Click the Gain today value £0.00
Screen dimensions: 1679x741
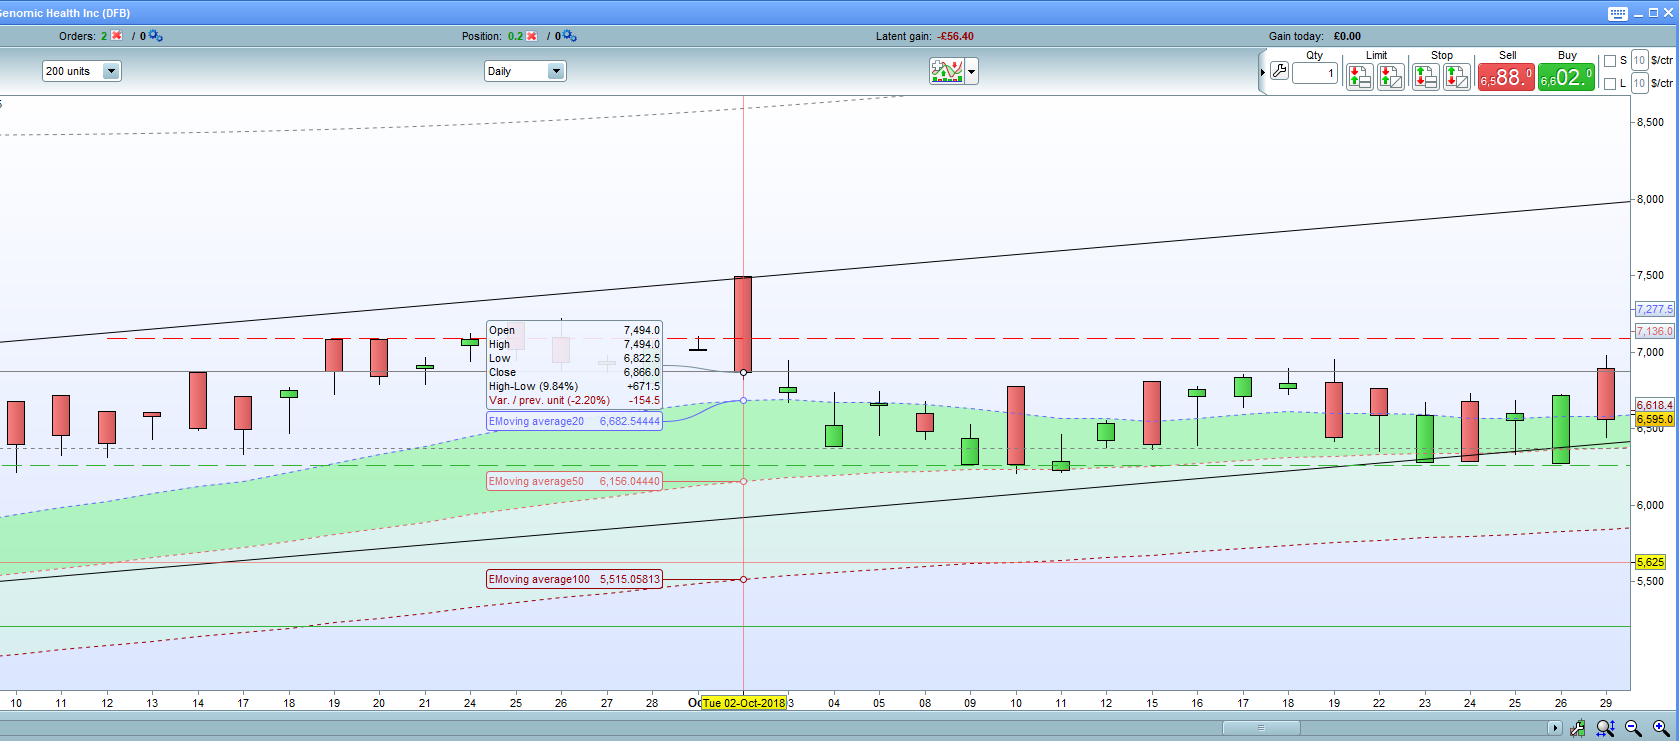1347,36
